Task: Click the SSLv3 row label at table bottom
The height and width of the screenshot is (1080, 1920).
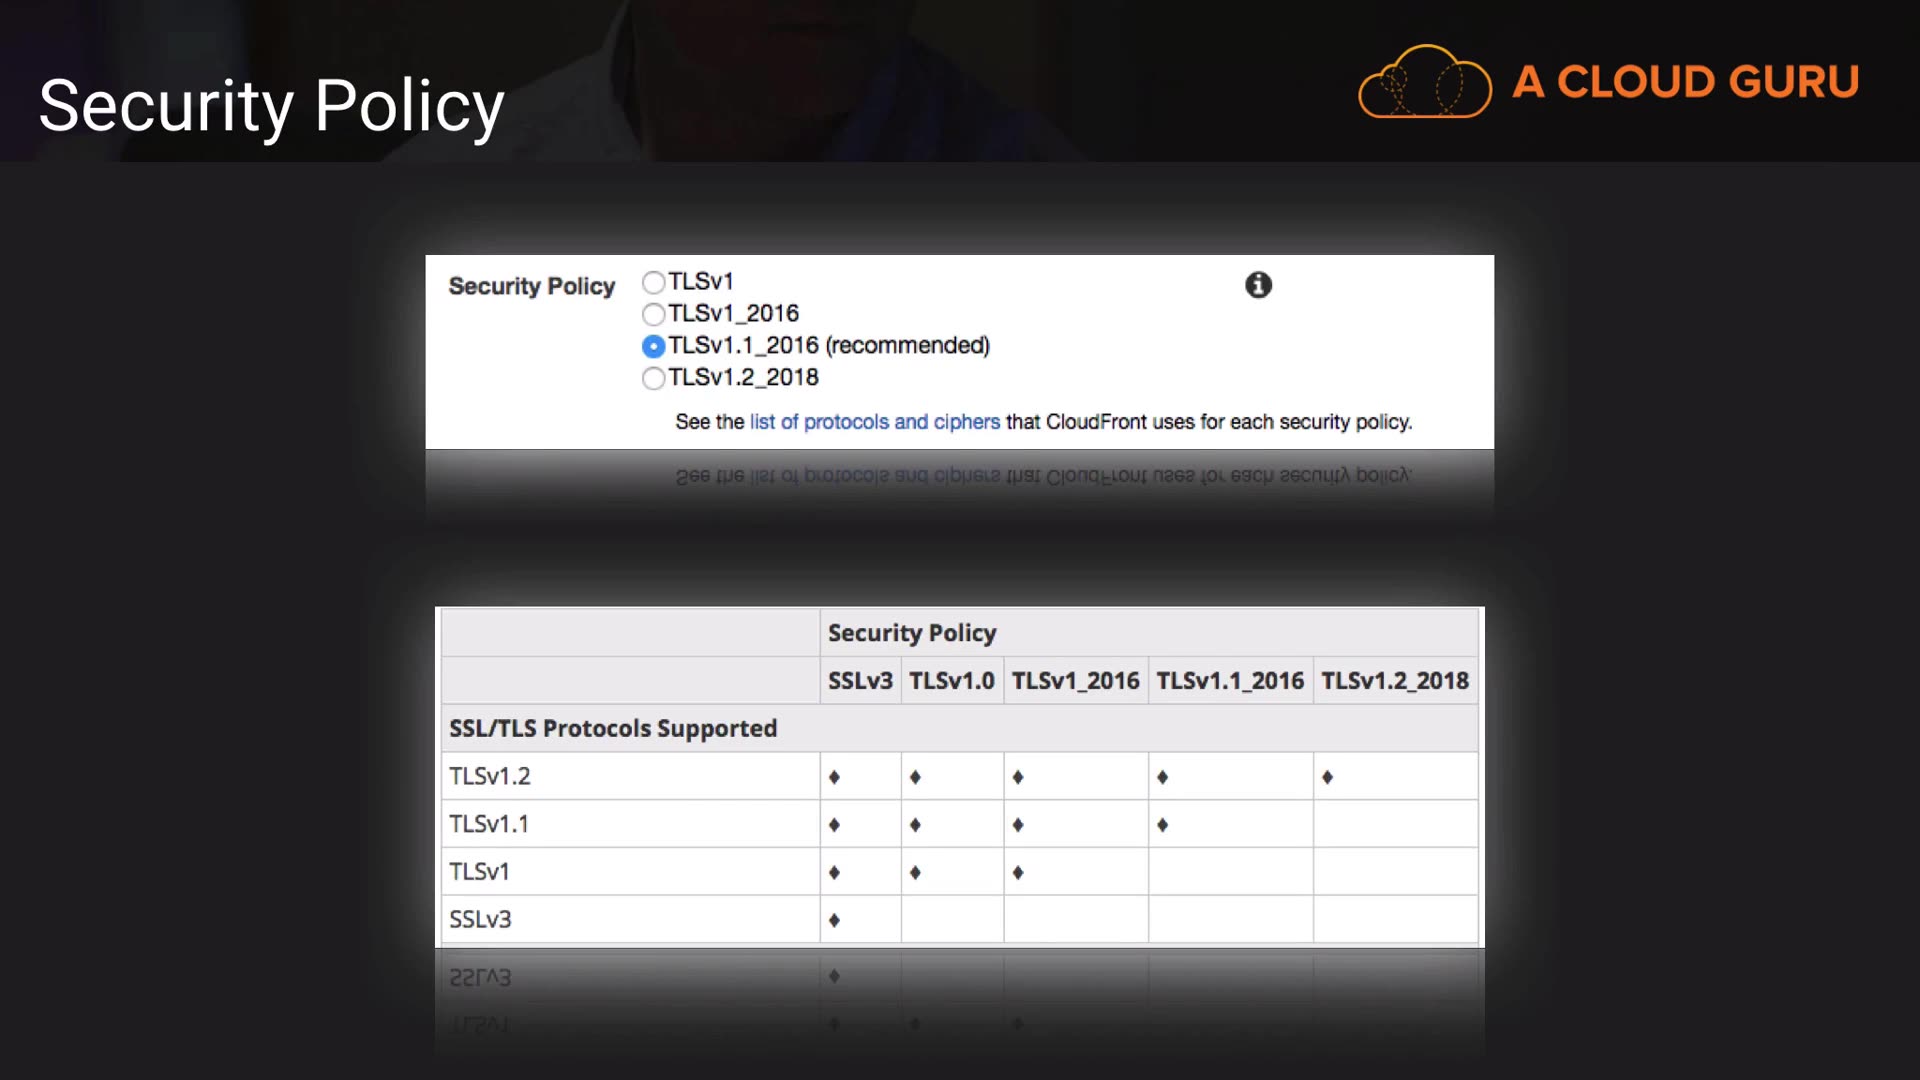Action: (x=480, y=919)
